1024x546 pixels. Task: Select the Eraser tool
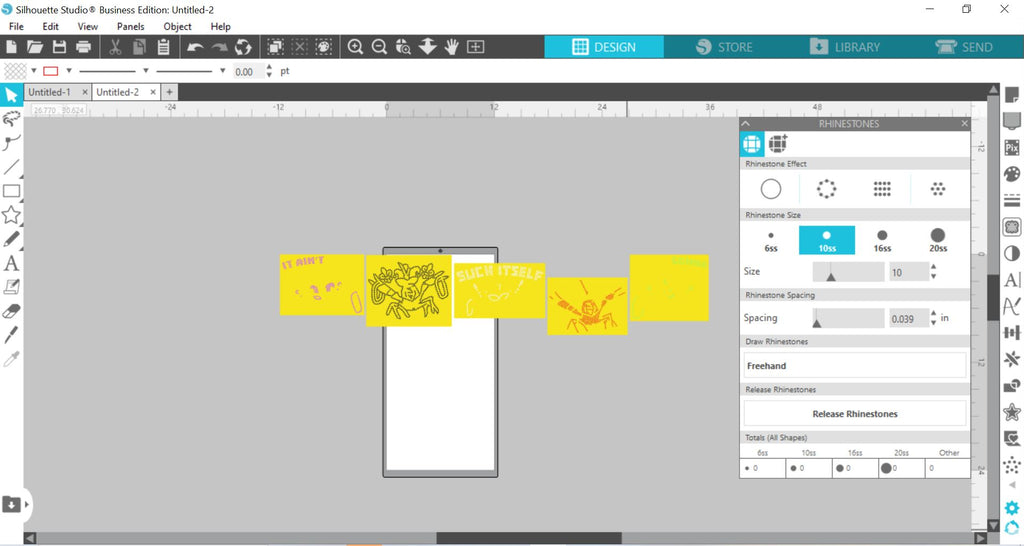(11, 311)
